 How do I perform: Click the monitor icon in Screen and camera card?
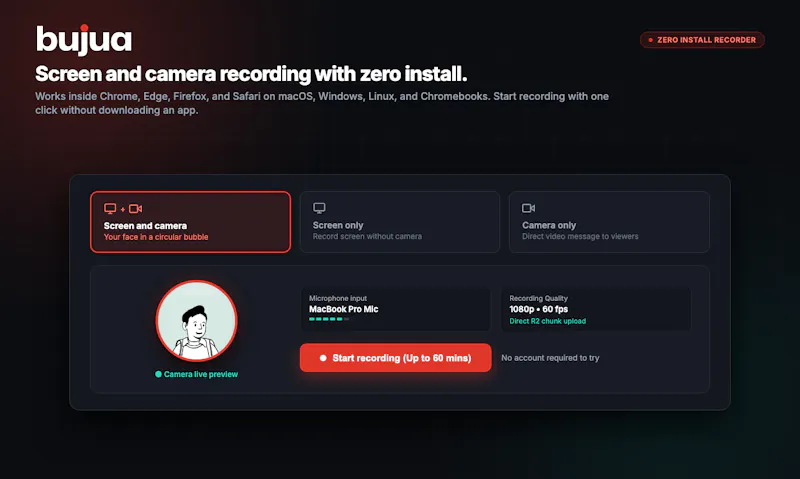(110, 209)
